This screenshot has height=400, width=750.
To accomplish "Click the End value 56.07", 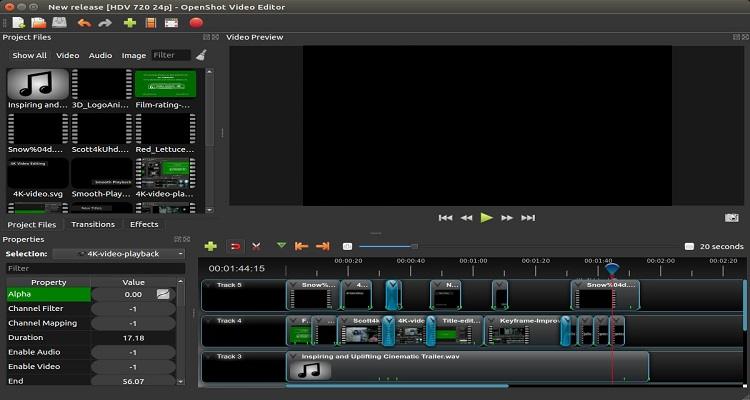I will pos(133,381).
